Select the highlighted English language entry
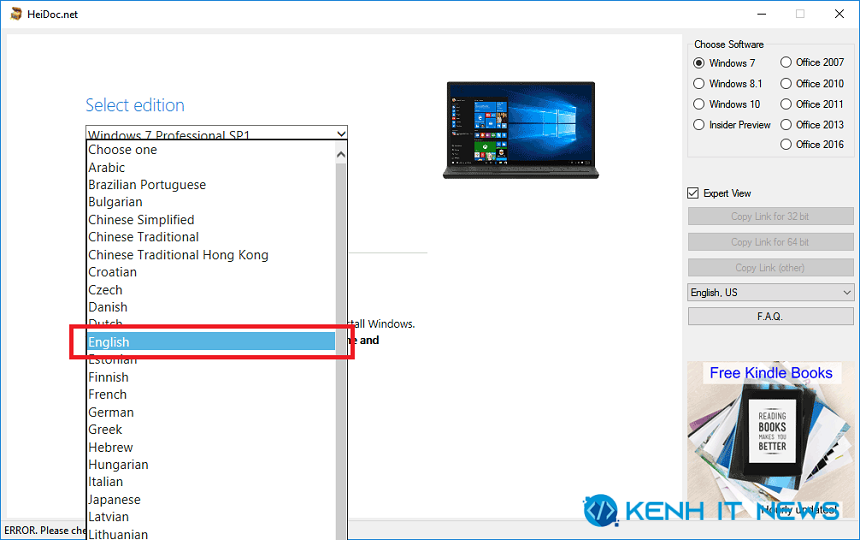Viewport: 860px width, 540px height. pyautogui.click(x=211, y=342)
